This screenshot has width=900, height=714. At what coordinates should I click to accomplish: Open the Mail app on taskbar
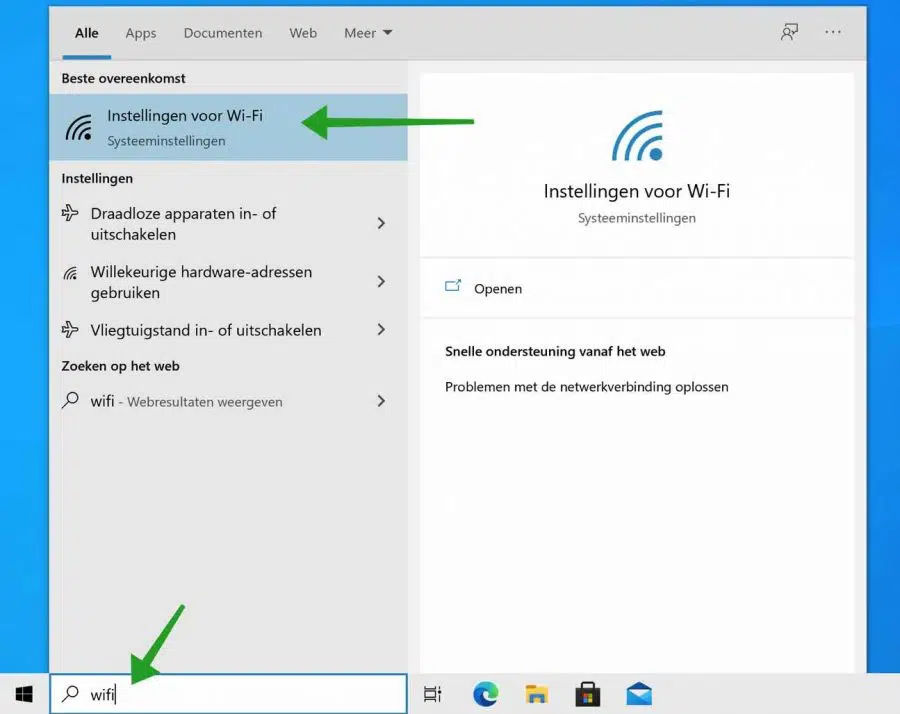click(x=639, y=694)
